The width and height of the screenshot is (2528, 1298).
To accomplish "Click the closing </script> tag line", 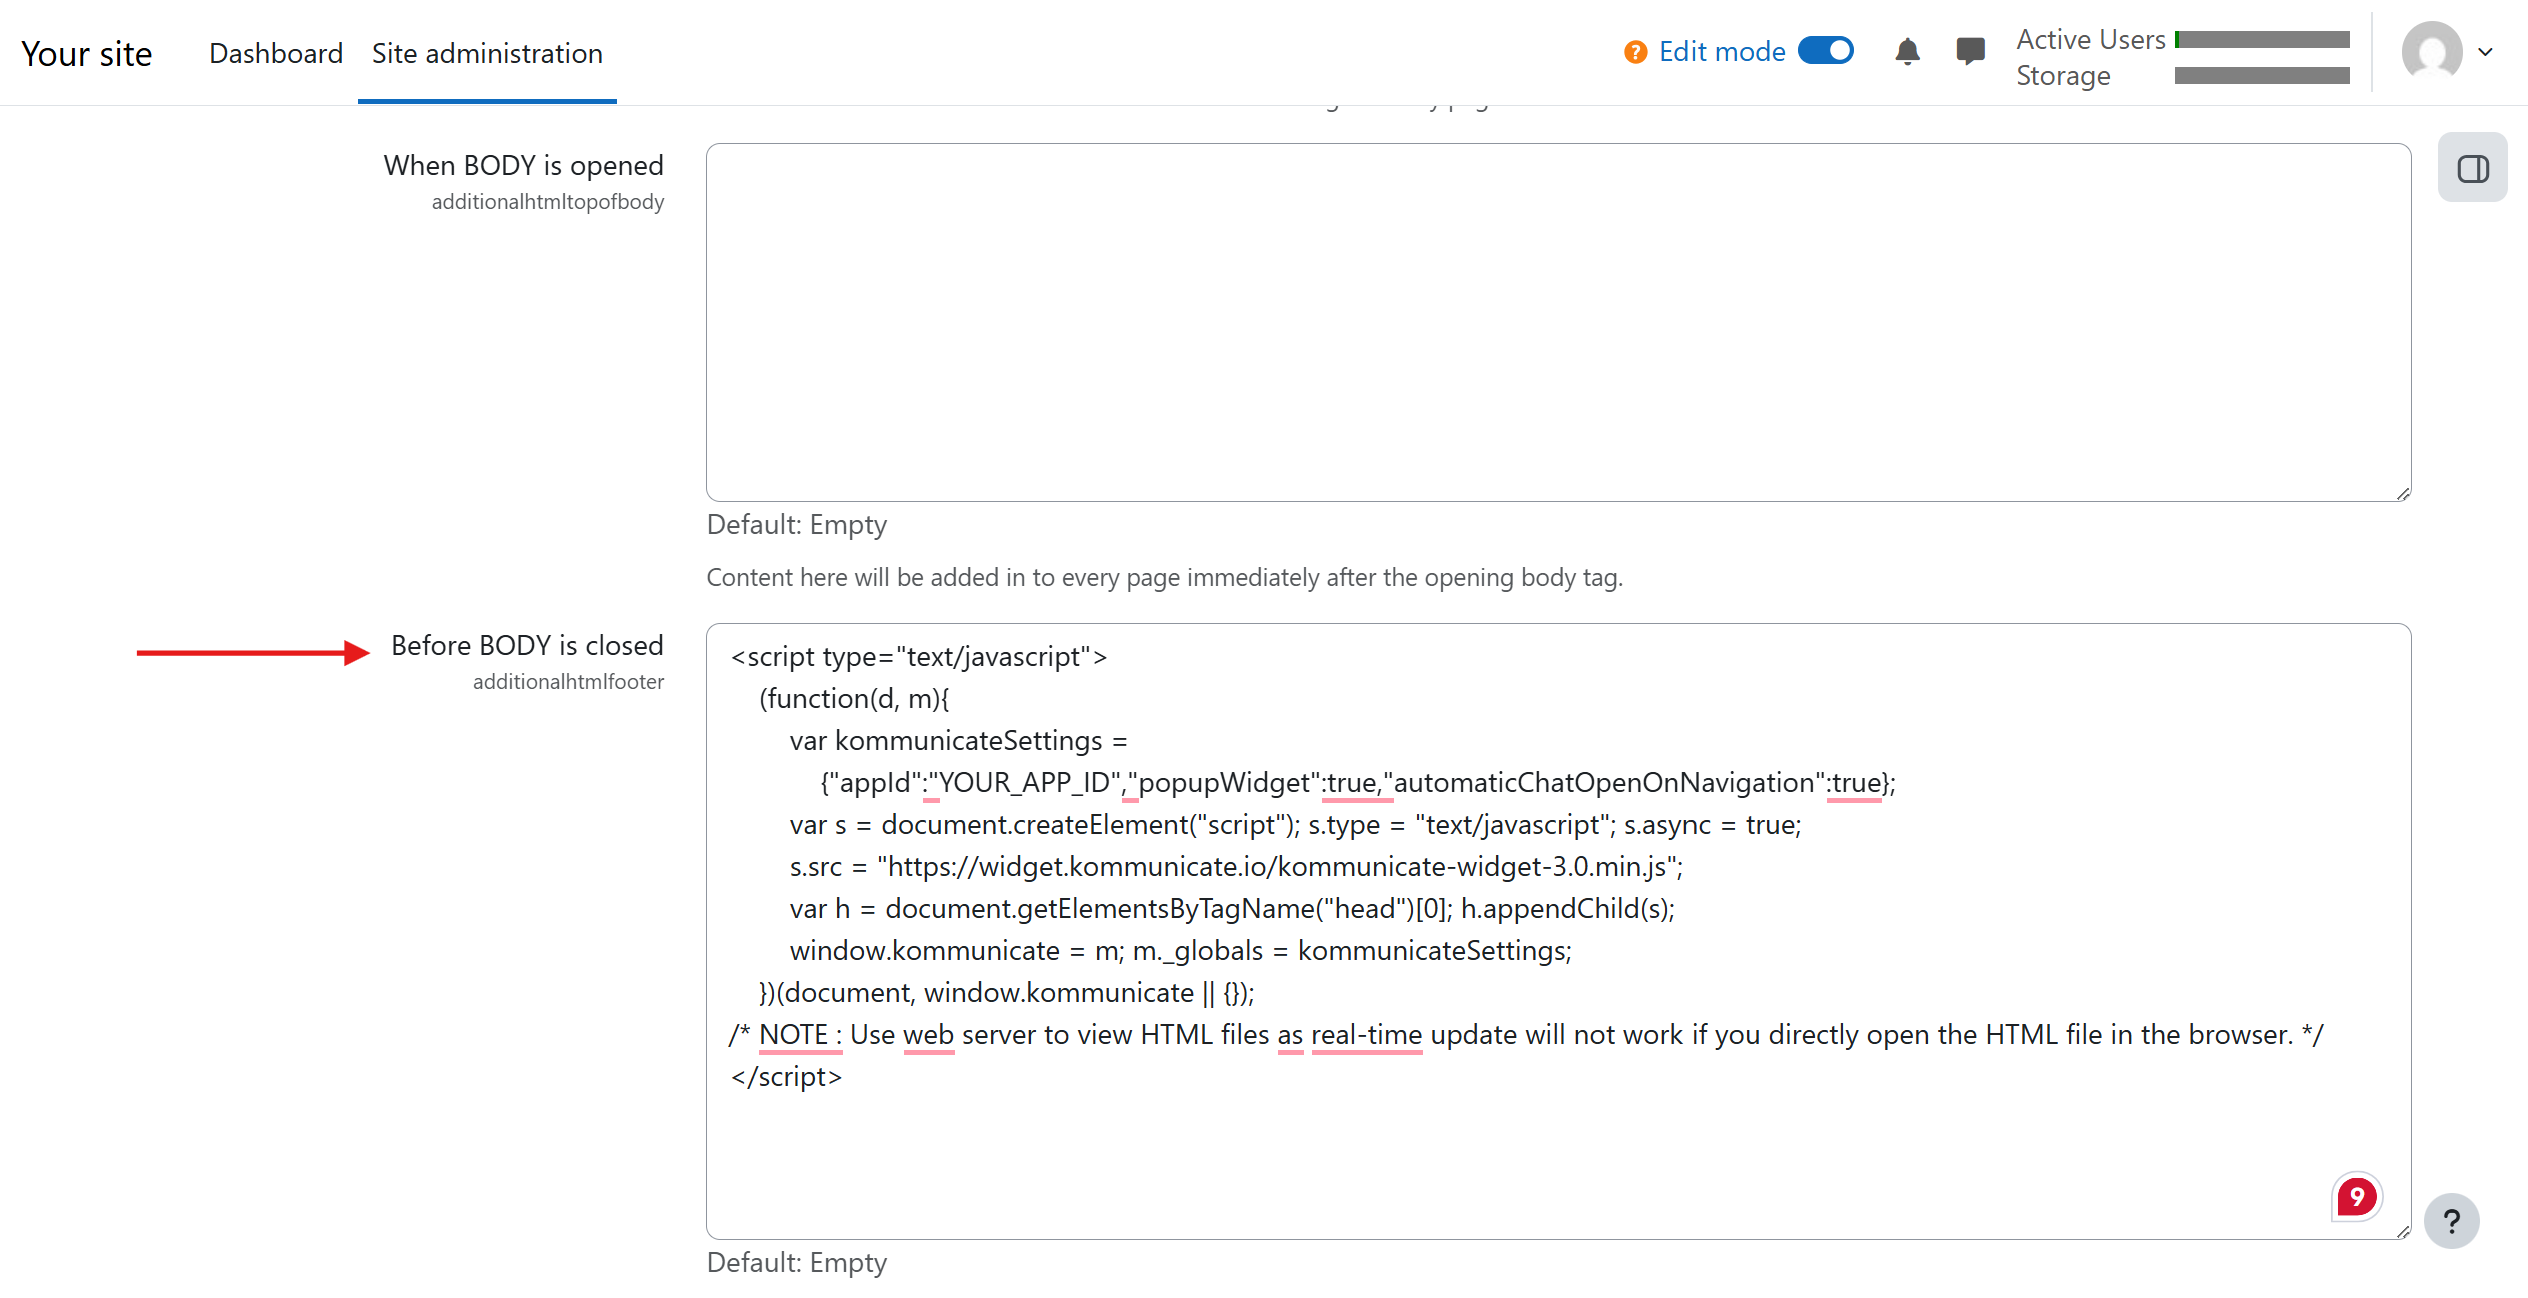I will click(x=787, y=1077).
